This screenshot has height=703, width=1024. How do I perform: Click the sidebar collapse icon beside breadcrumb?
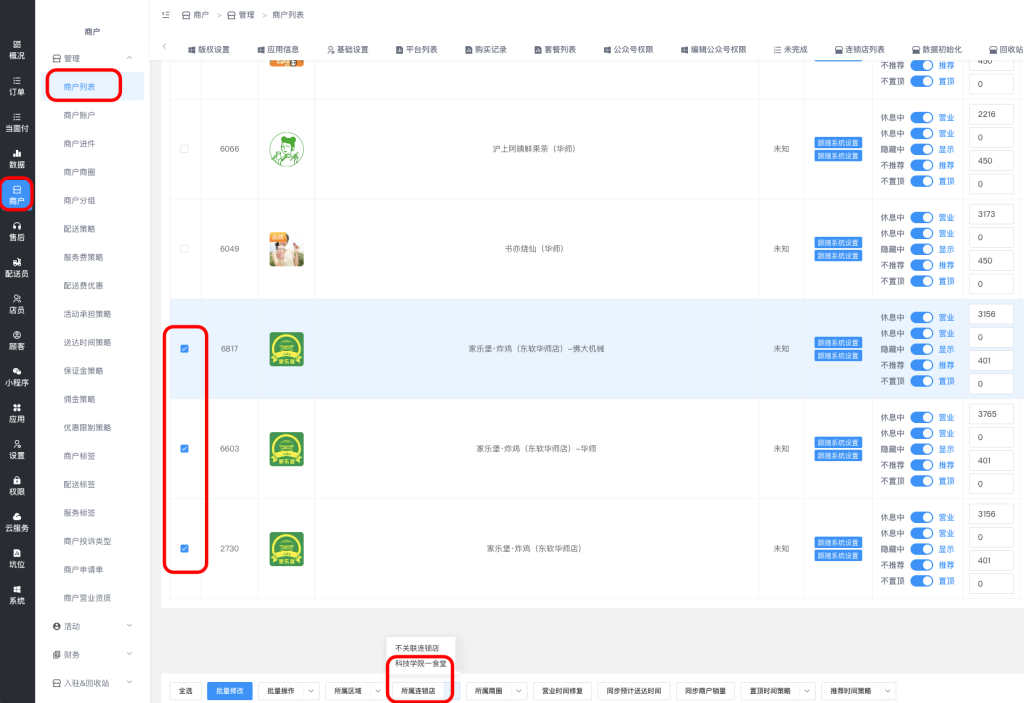click(165, 15)
